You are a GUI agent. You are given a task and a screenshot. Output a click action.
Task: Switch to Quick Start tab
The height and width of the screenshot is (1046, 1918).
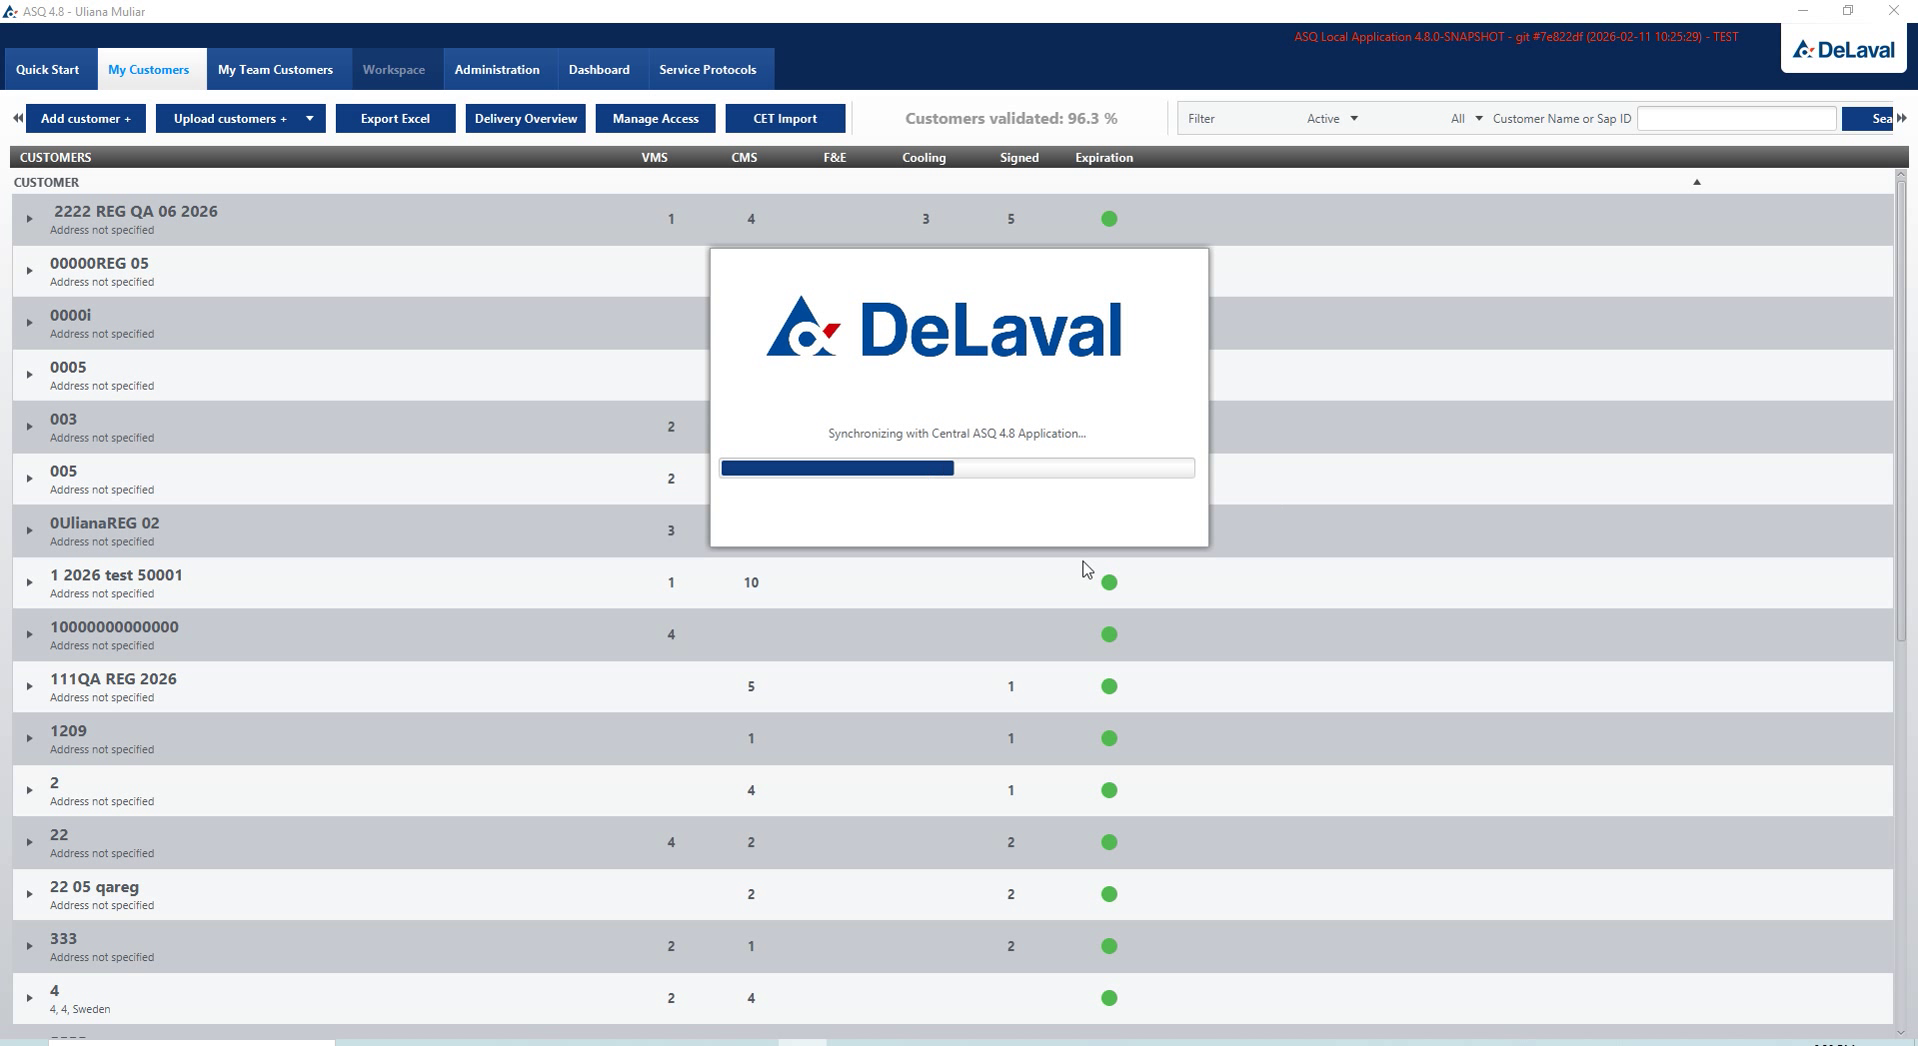[47, 70]
